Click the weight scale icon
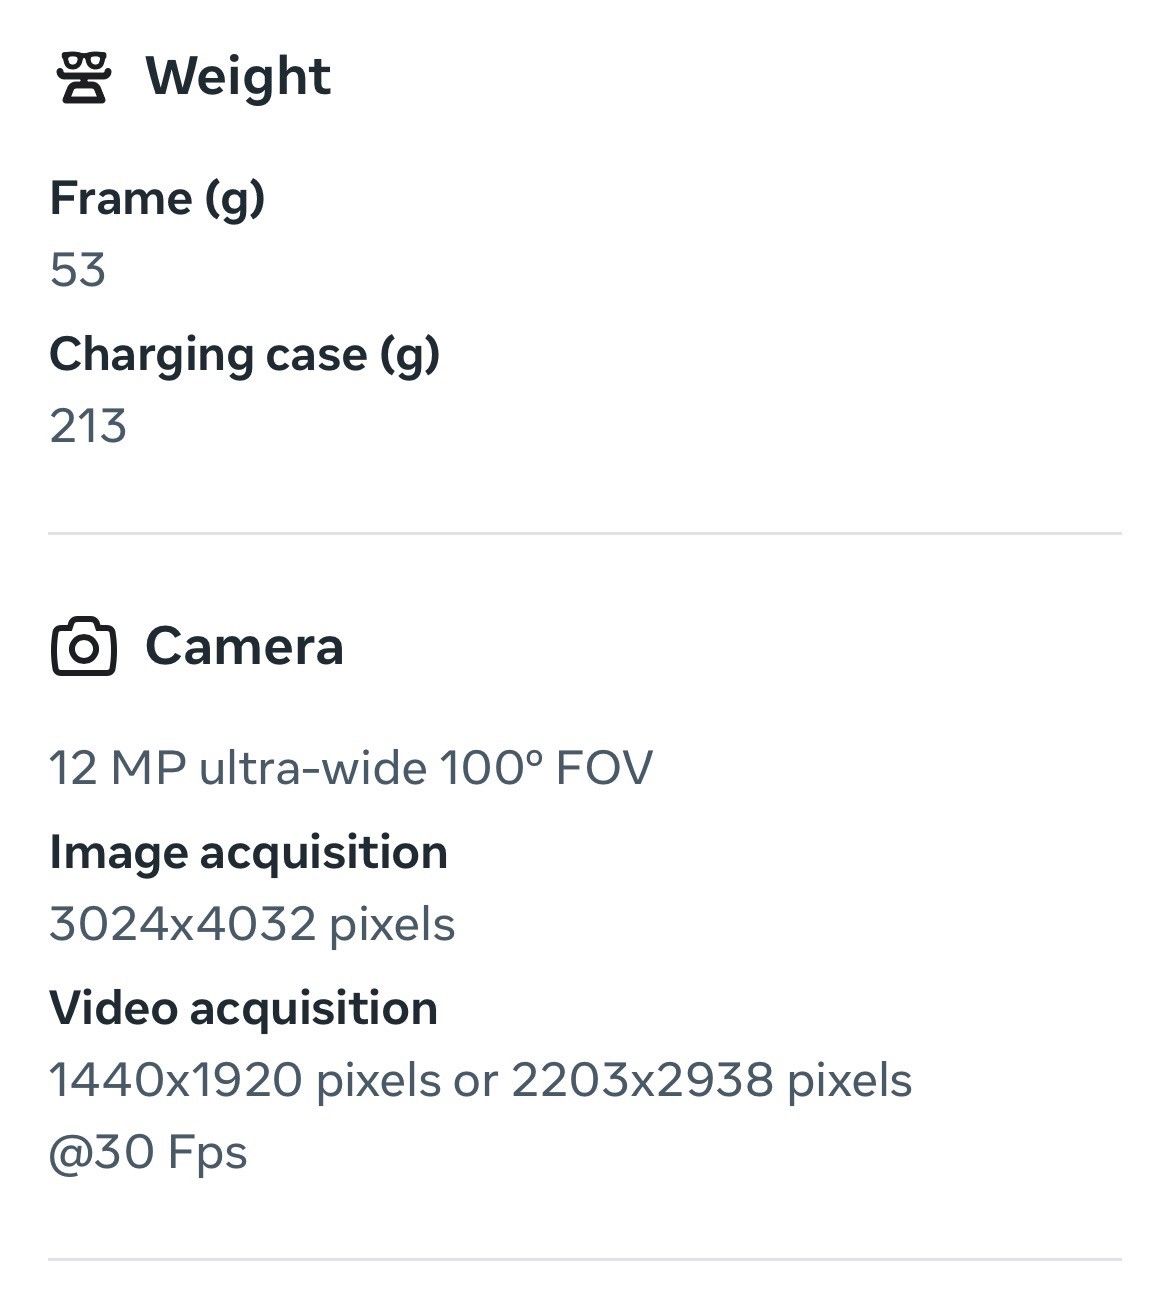This screenshot has width=1170, height=1306. (x=84, y=78)
